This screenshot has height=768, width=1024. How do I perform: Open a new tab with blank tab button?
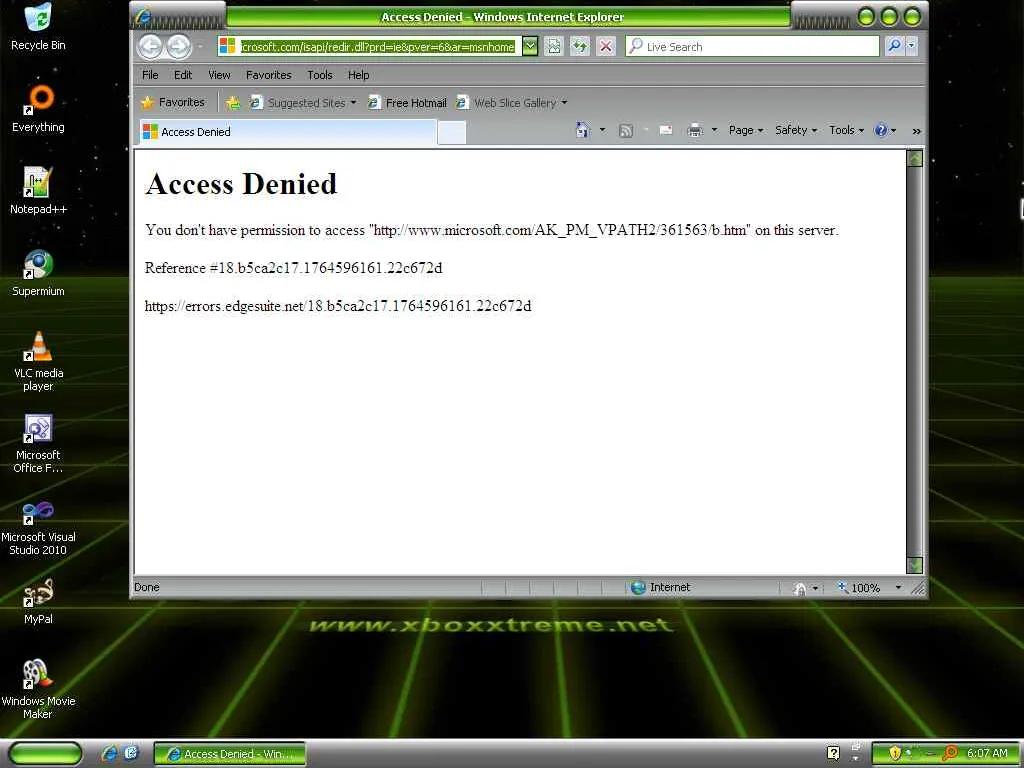[x=452, y=132]
